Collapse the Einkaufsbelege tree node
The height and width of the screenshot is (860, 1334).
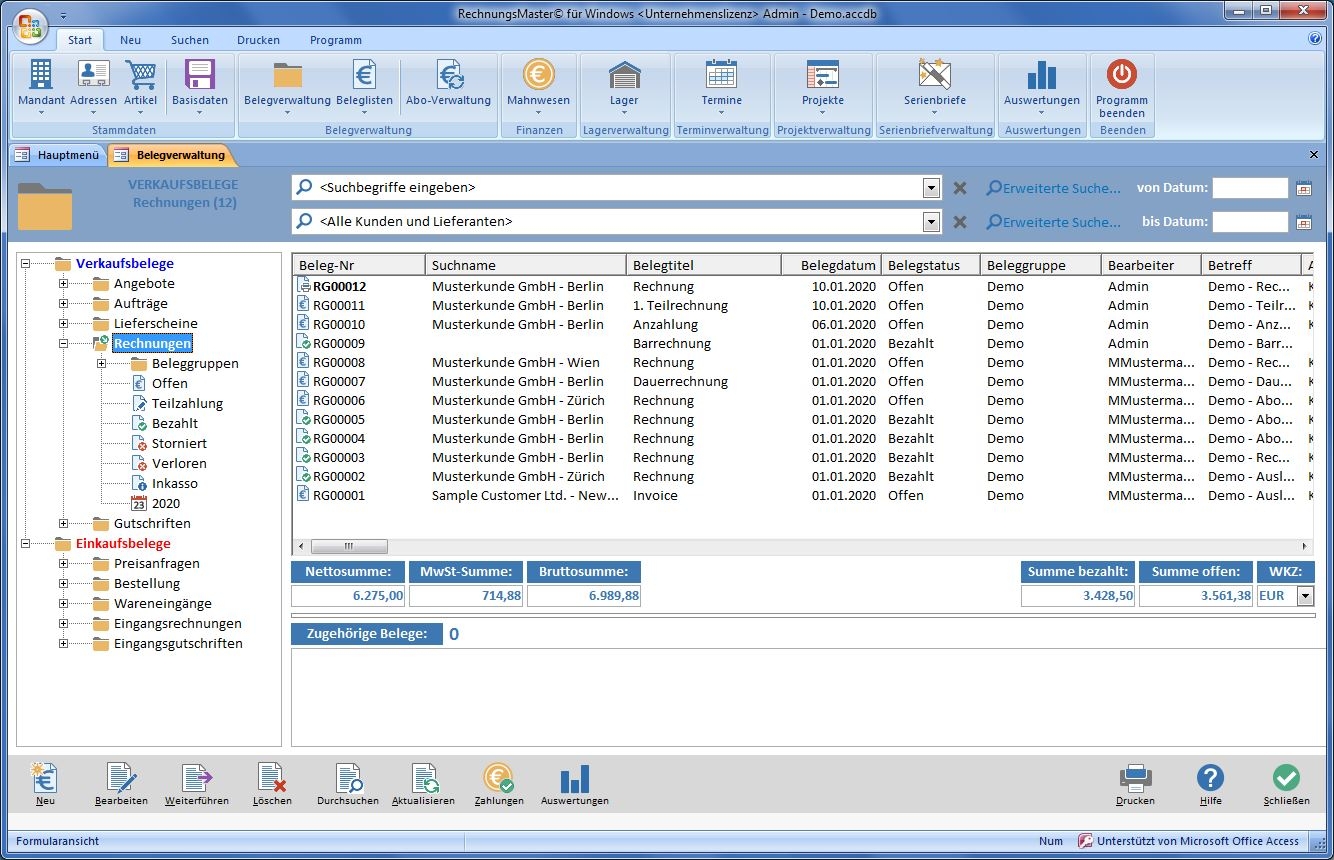coord(26,544)
